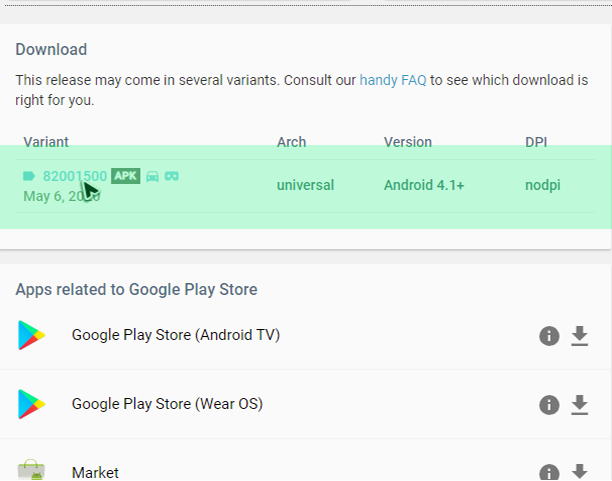Image resolution: width=612 pixels, height=481 pixels.
Task: Click the 'Android 4.1+' version cell
Action: click(424, 185)
